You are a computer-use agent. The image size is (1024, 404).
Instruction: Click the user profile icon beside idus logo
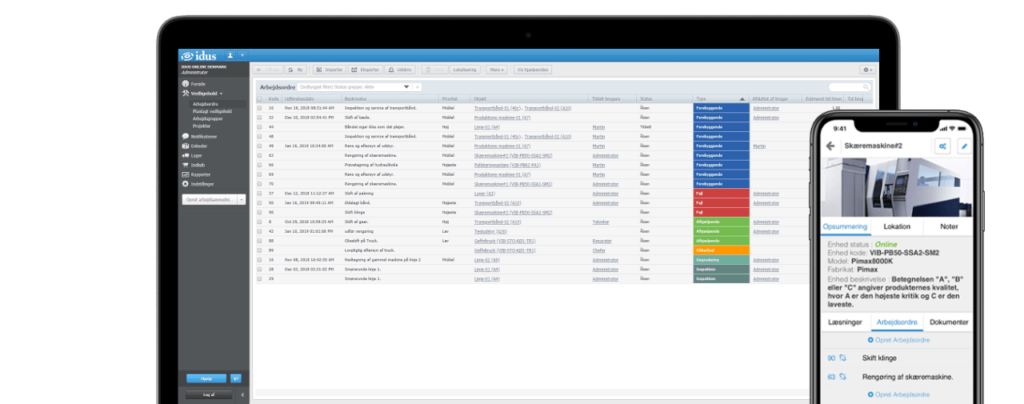[x=230, y=55]
